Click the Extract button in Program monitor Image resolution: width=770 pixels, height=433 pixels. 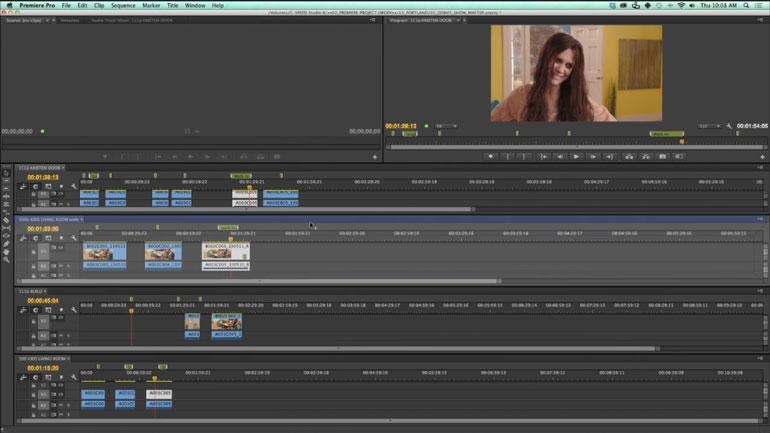[x=646, y=157]
